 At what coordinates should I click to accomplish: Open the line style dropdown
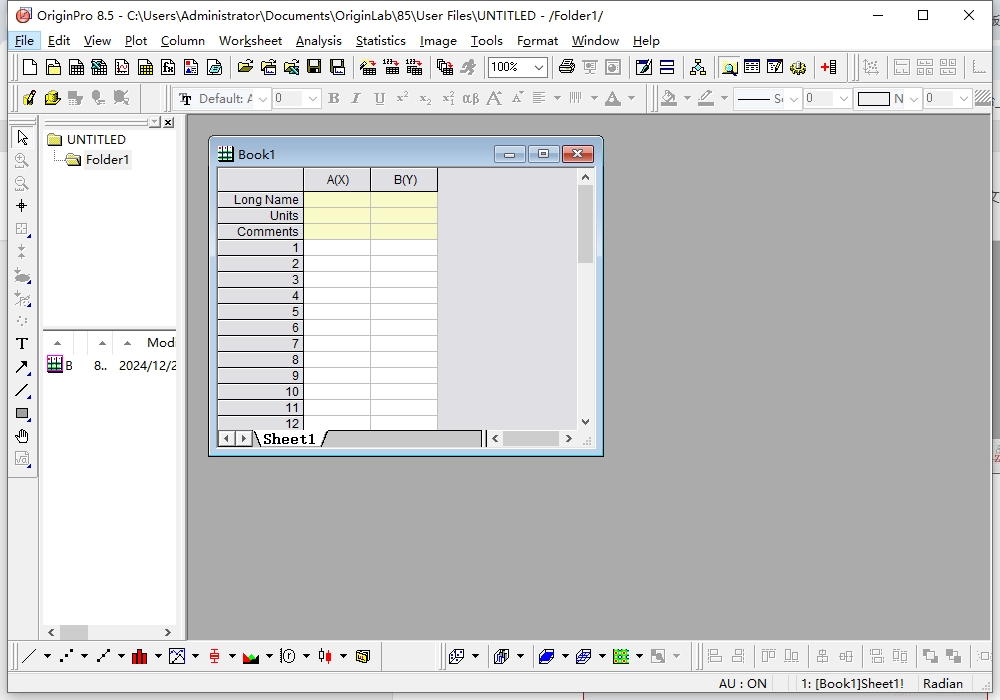pyautogui.click(x=793, y=99)
